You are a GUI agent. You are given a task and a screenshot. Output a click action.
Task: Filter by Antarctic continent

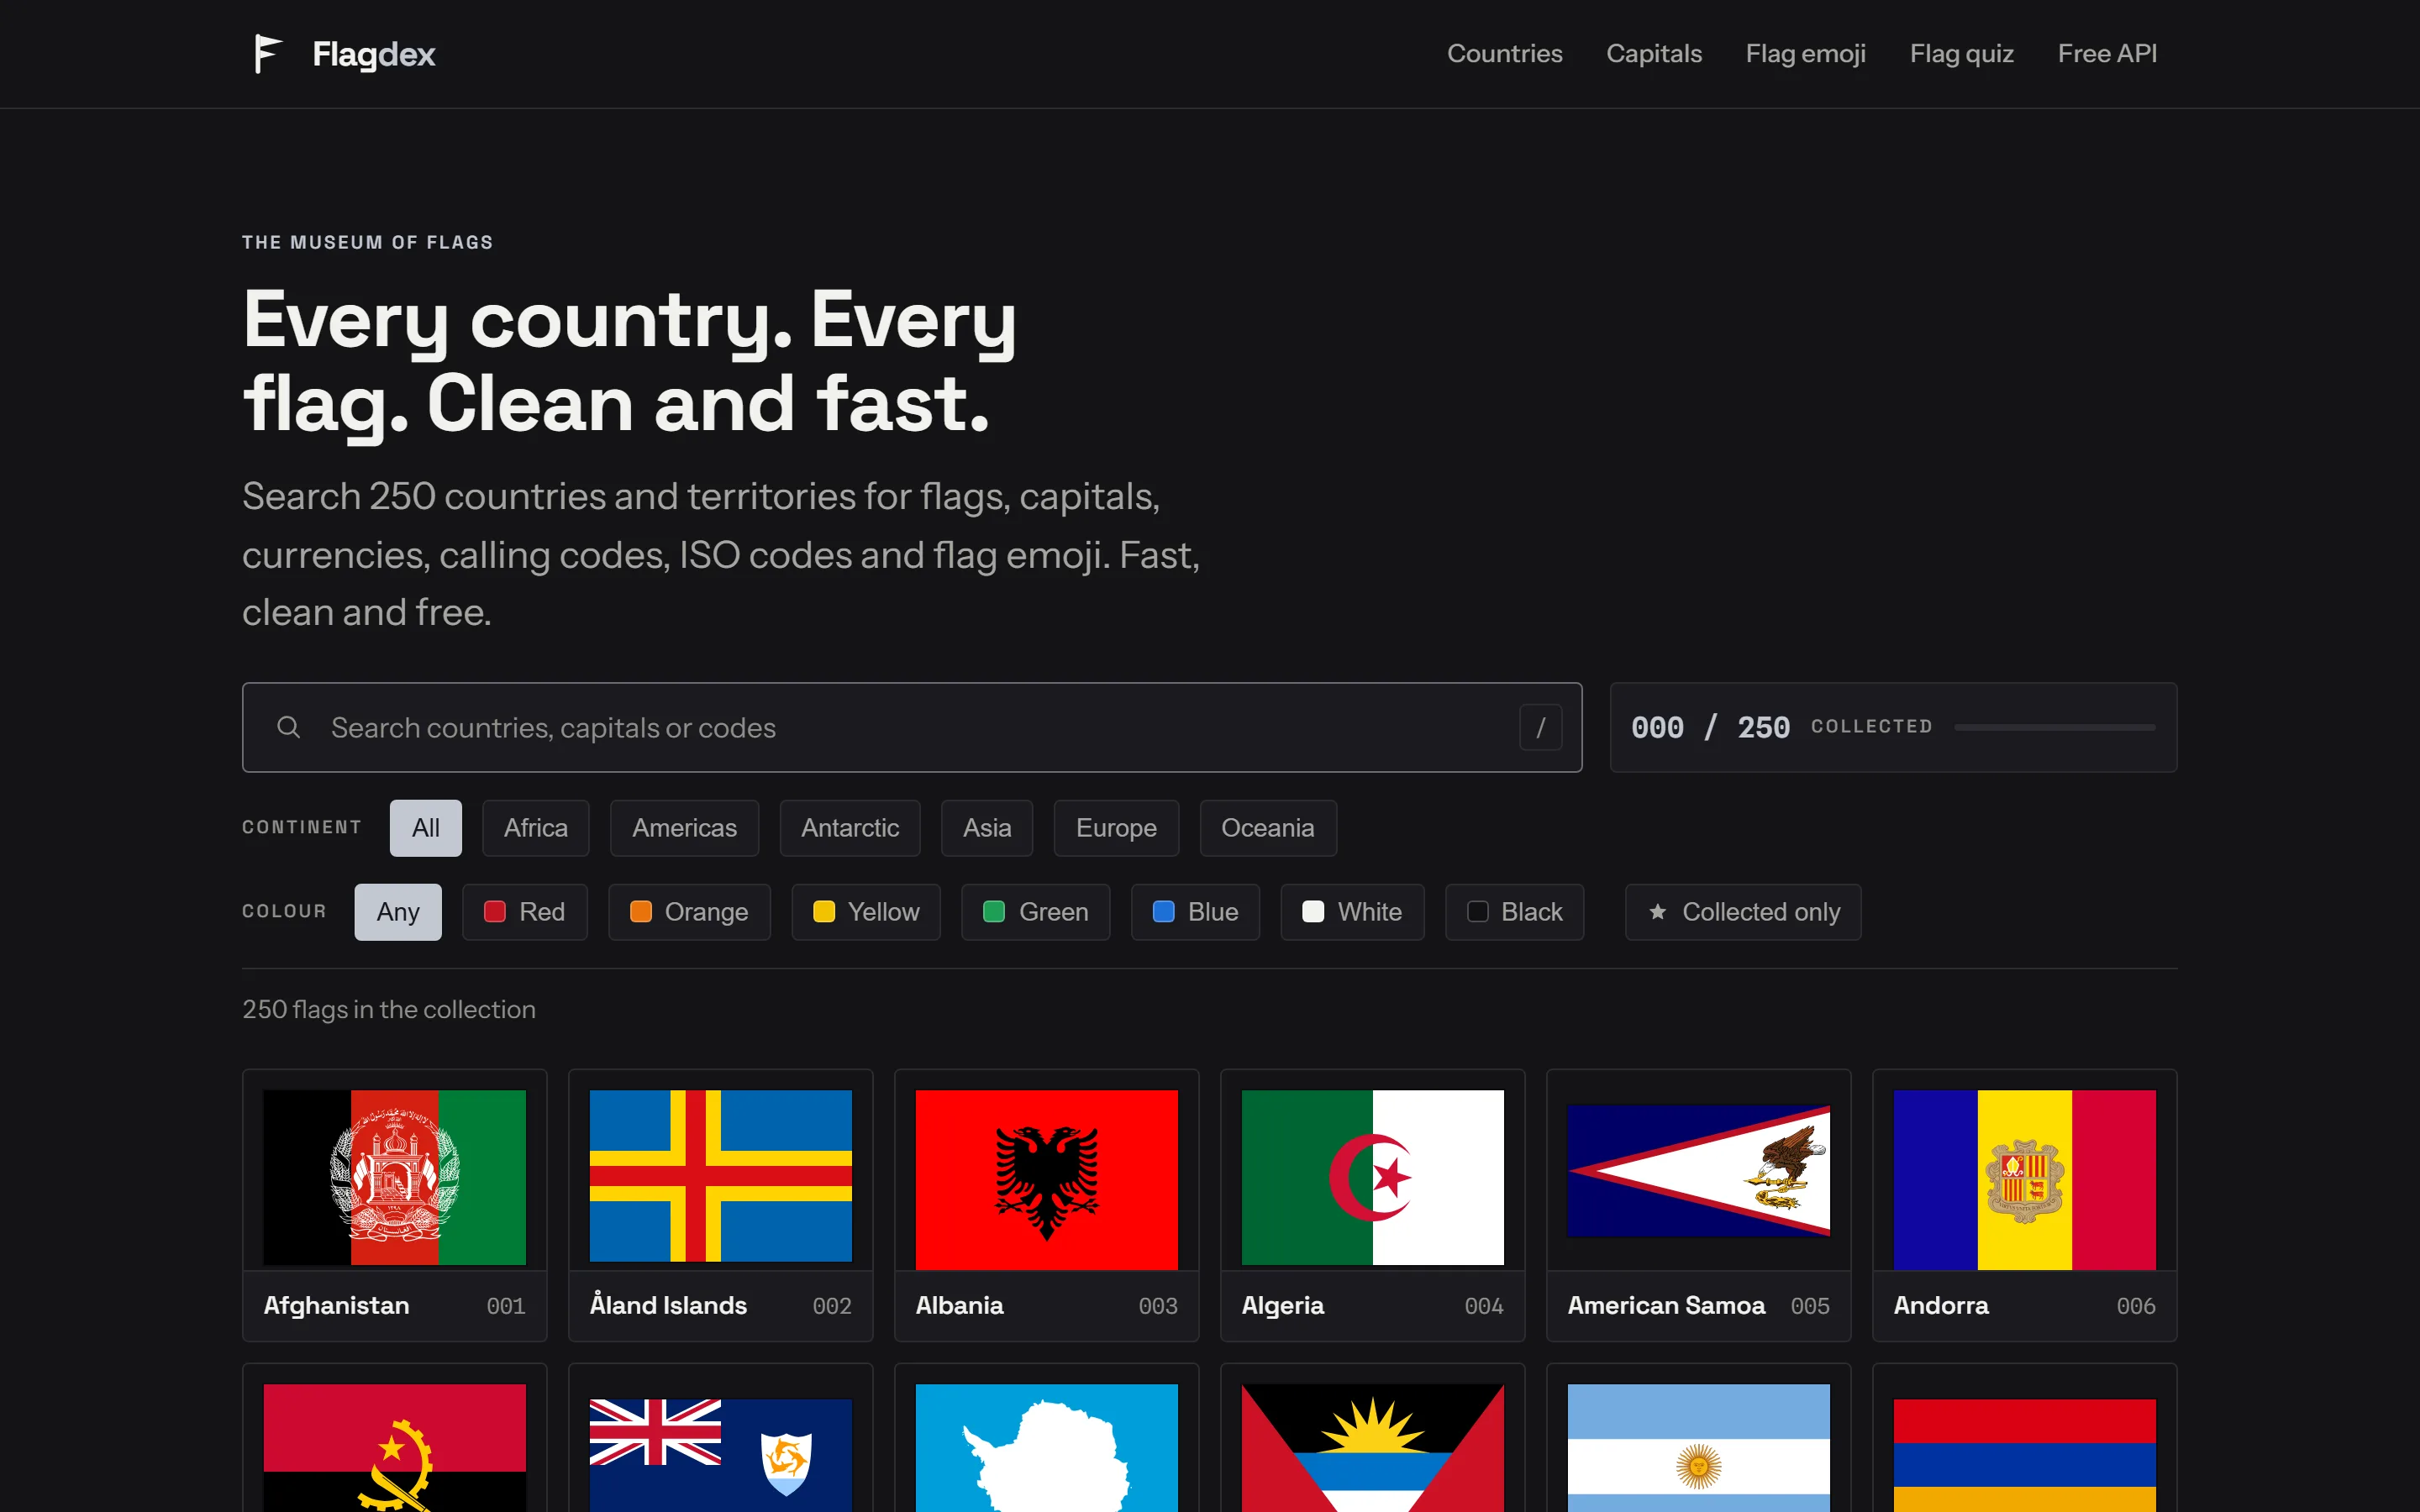click(x=849, y=828)
